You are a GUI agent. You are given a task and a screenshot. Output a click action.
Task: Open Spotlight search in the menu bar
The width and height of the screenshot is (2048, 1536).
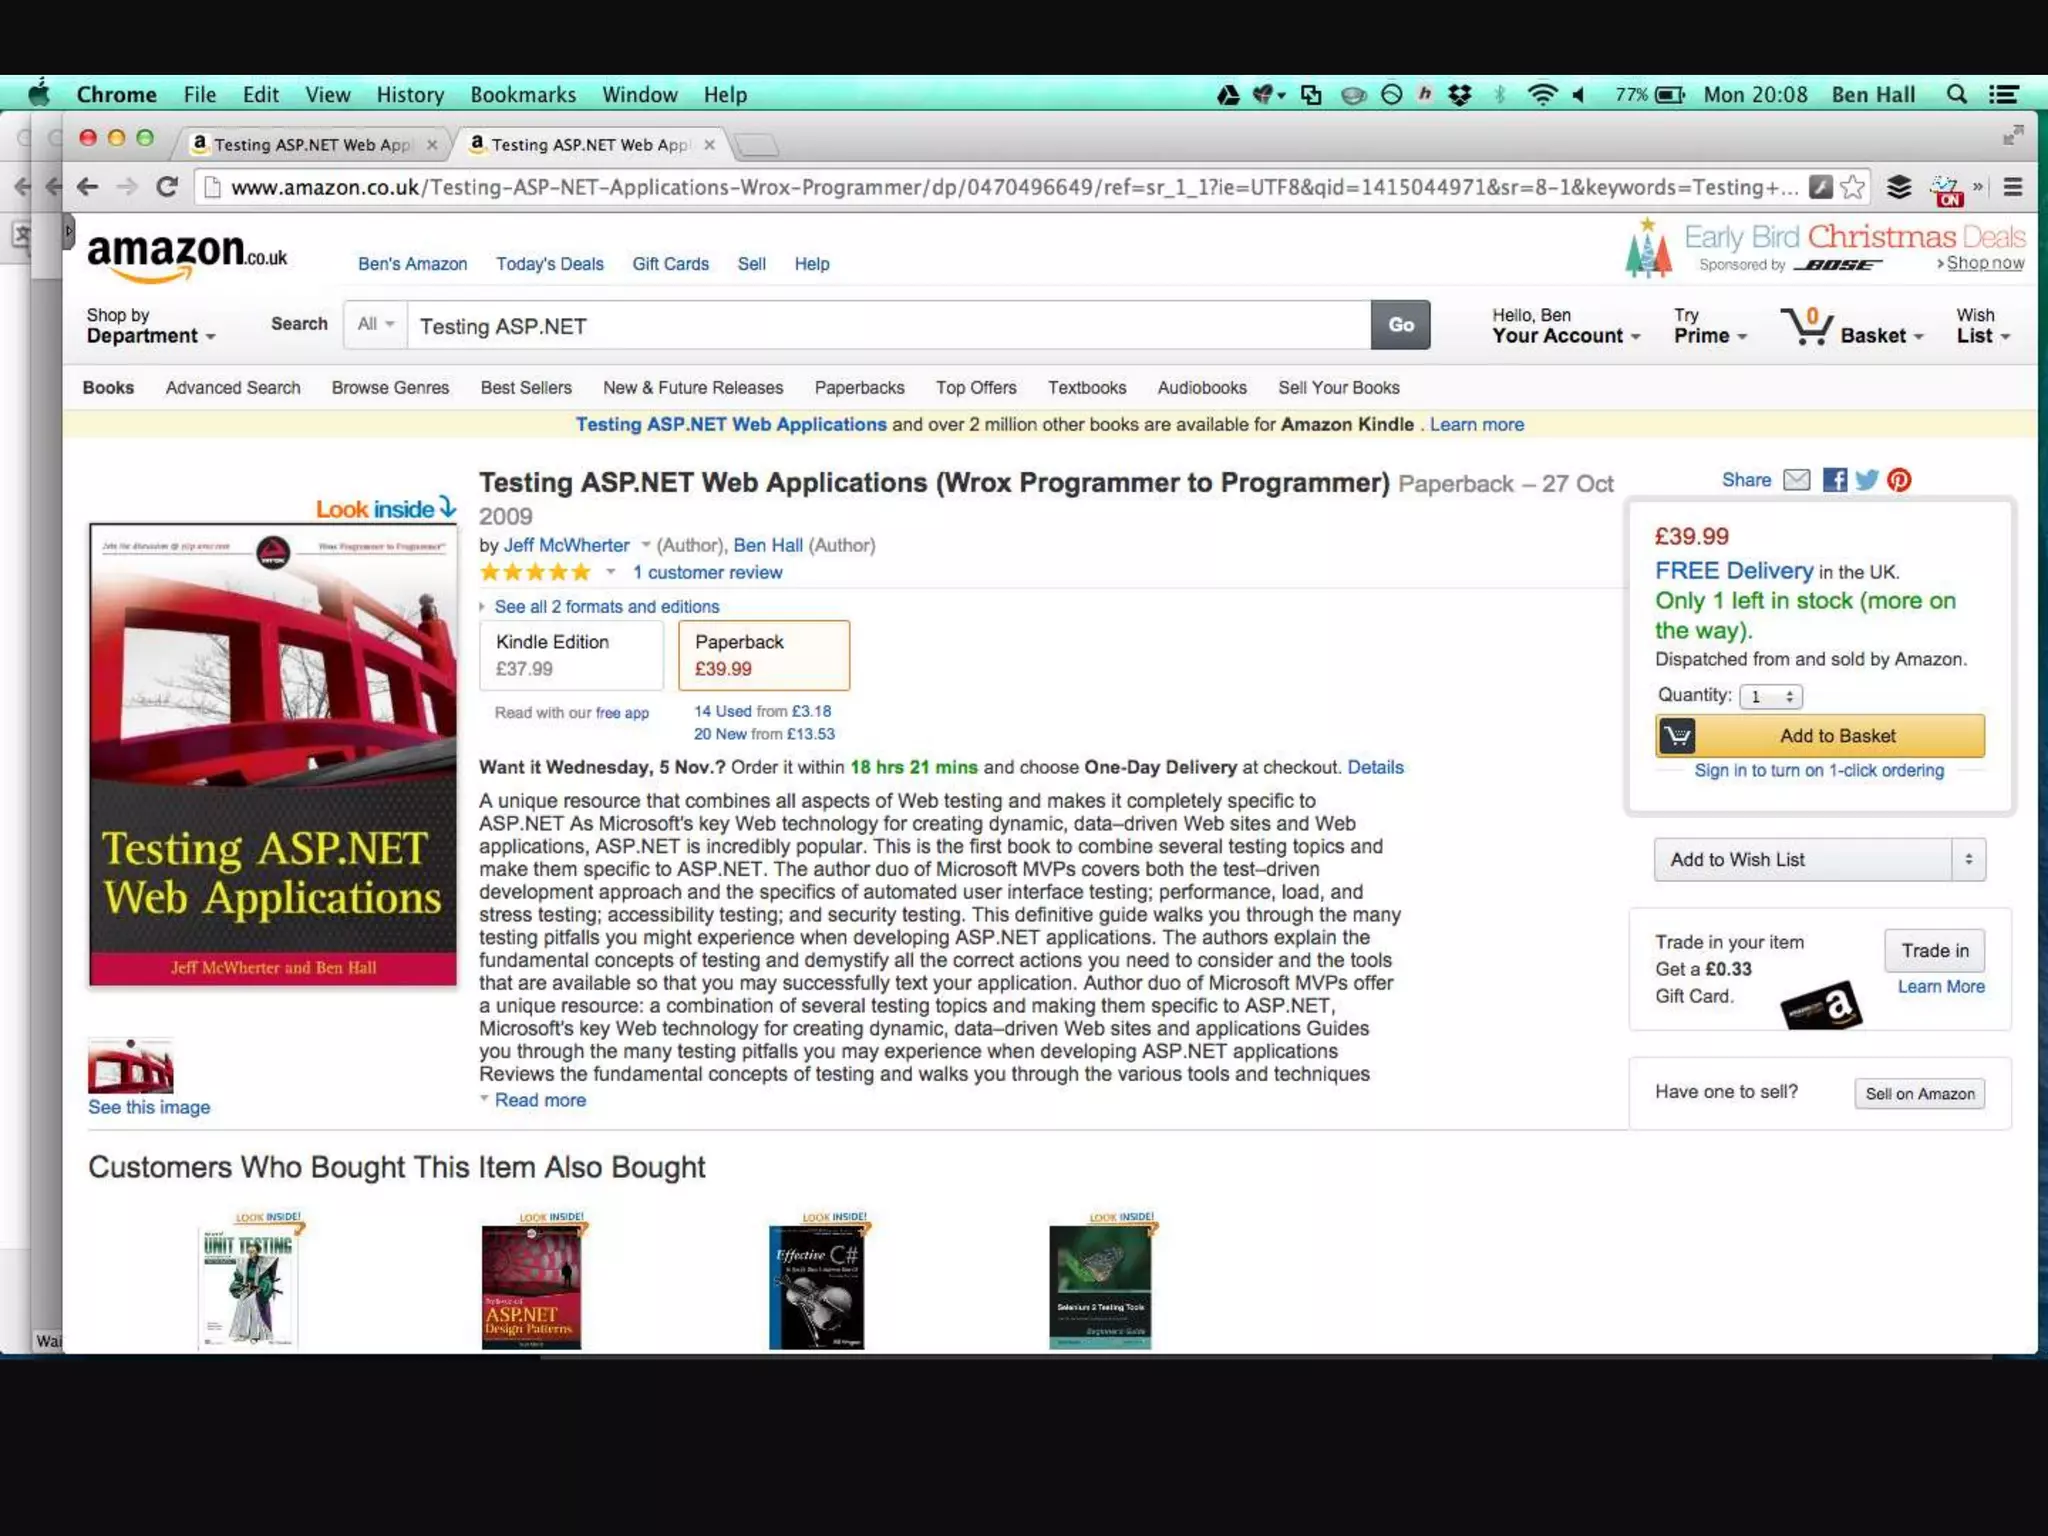pyautogui.click(x=1956, y=94)
